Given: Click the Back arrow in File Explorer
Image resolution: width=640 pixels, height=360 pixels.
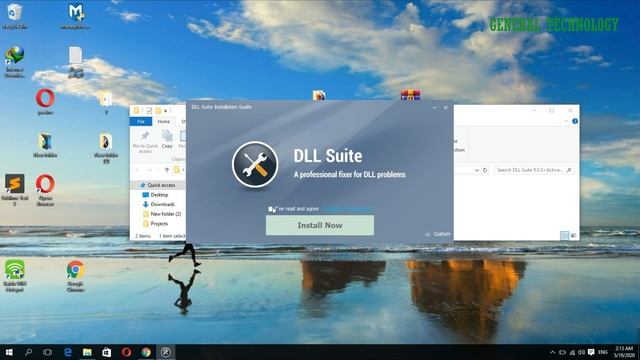Looking at the screenshot, I should click(x=137, y=170).
